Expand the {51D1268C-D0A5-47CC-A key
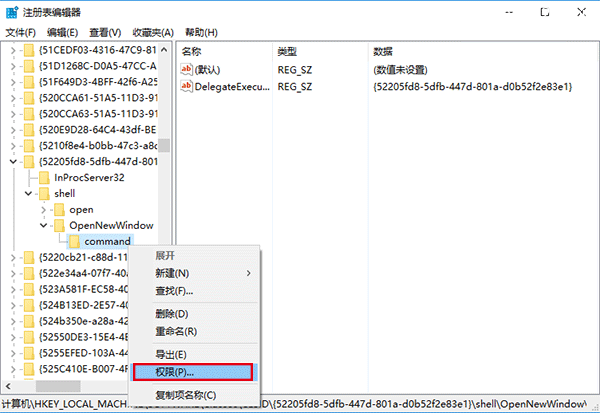 13,66
